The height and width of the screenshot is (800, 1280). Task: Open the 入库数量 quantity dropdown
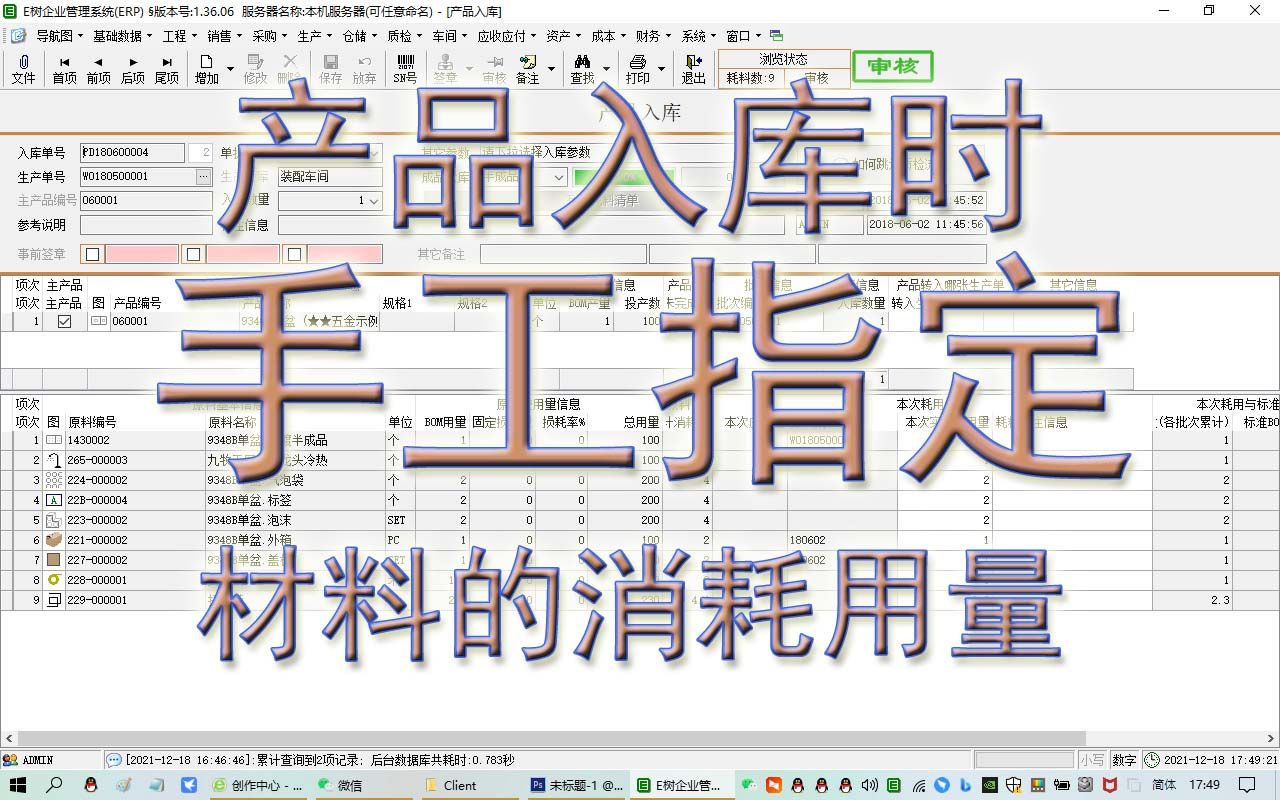point(374,201)
